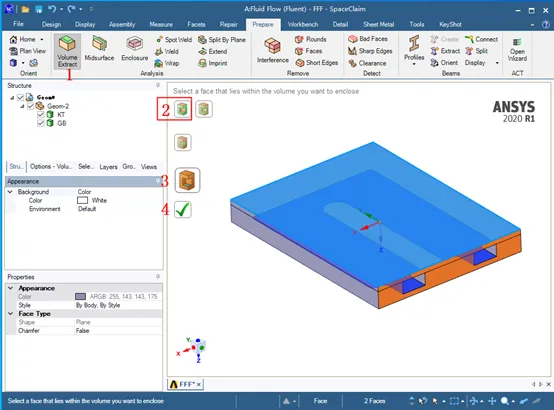Click Split By Plane tool
The image size is (554, 410).
[x=222, y=40]
